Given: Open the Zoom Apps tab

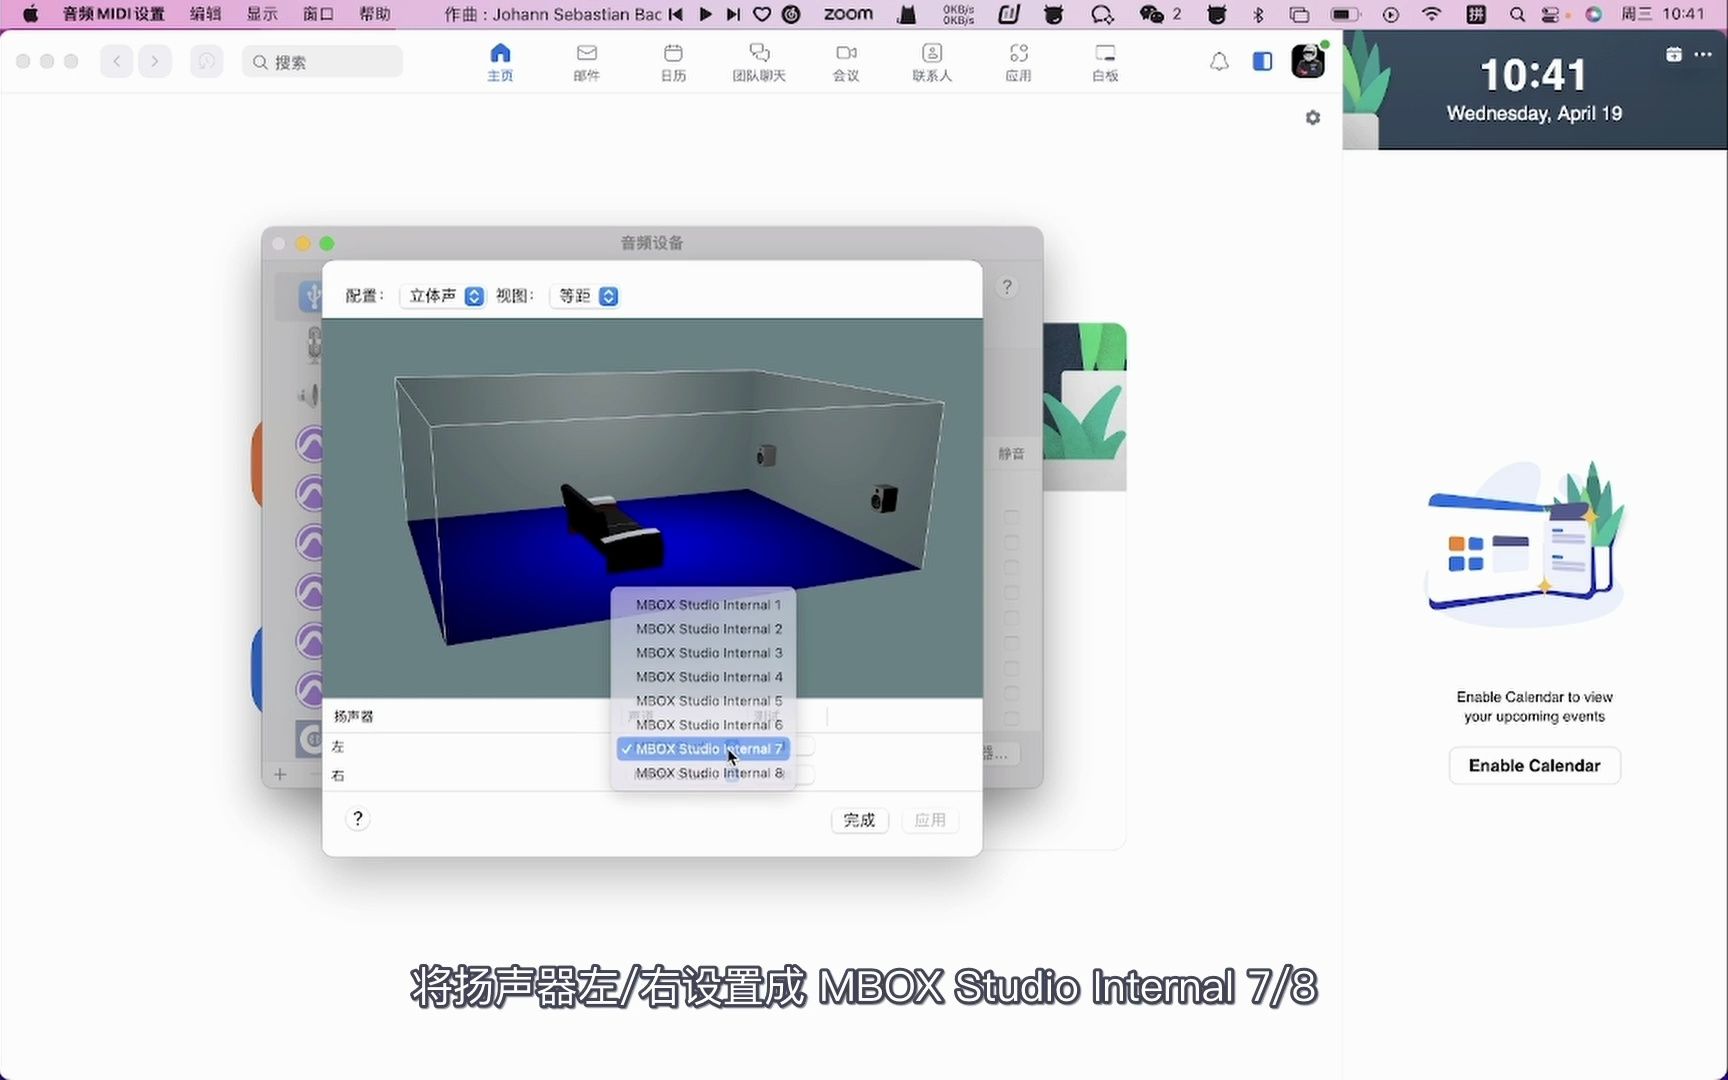Looking at the screenshot, I should [x=1018, y=62].
